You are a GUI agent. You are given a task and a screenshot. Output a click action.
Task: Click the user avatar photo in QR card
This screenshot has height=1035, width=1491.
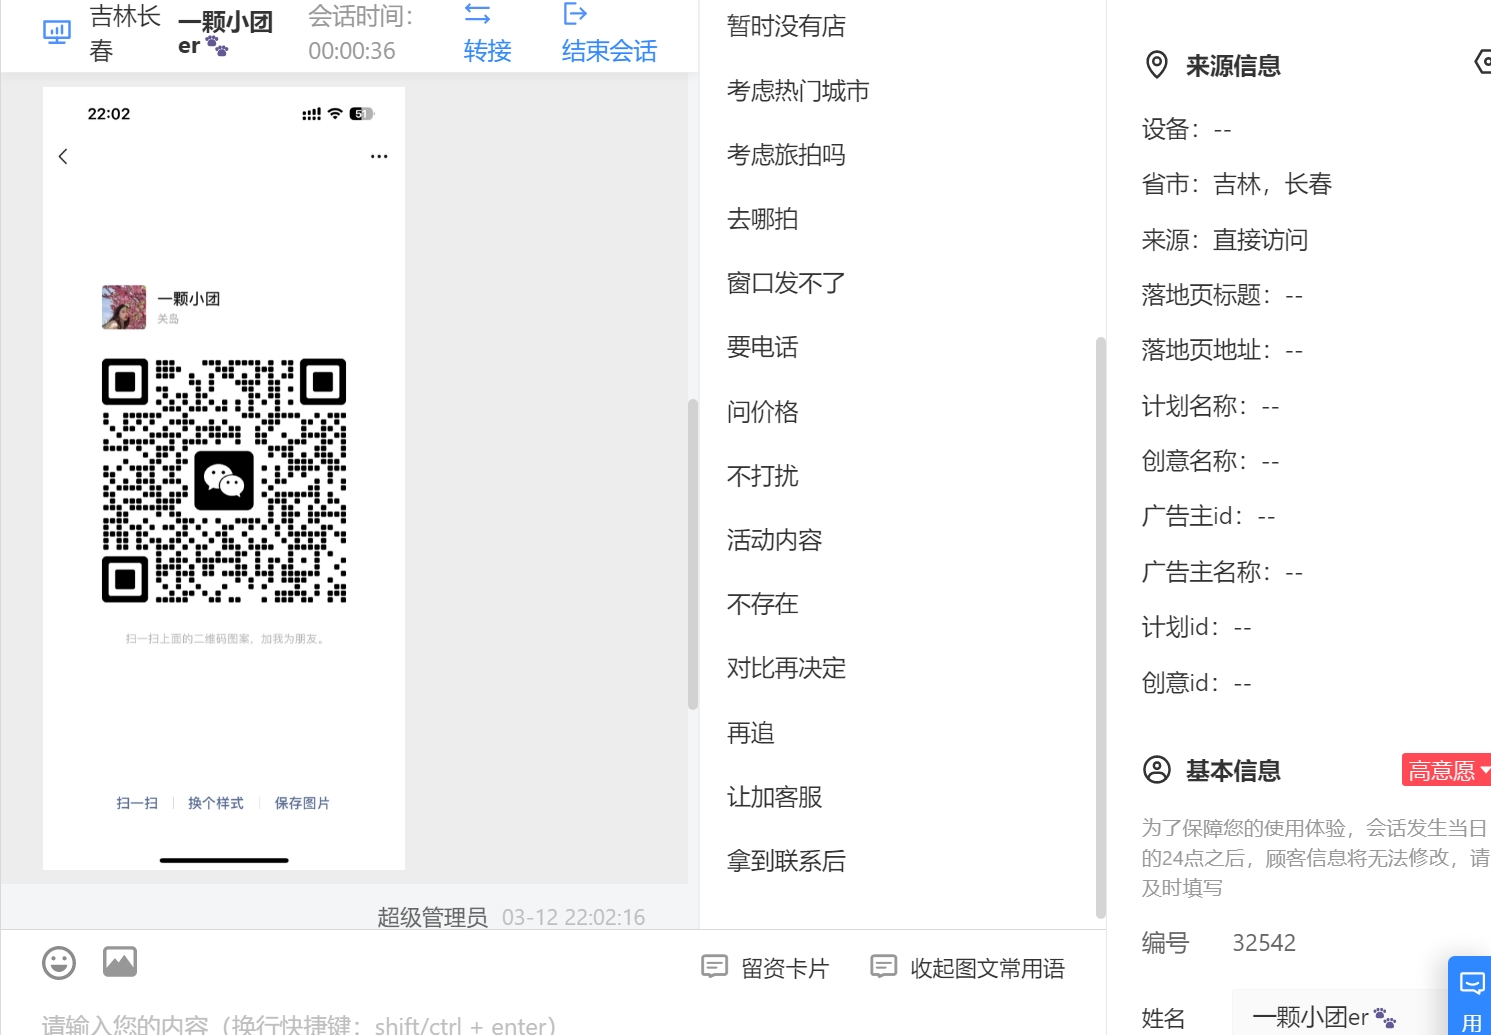point(124,307)
